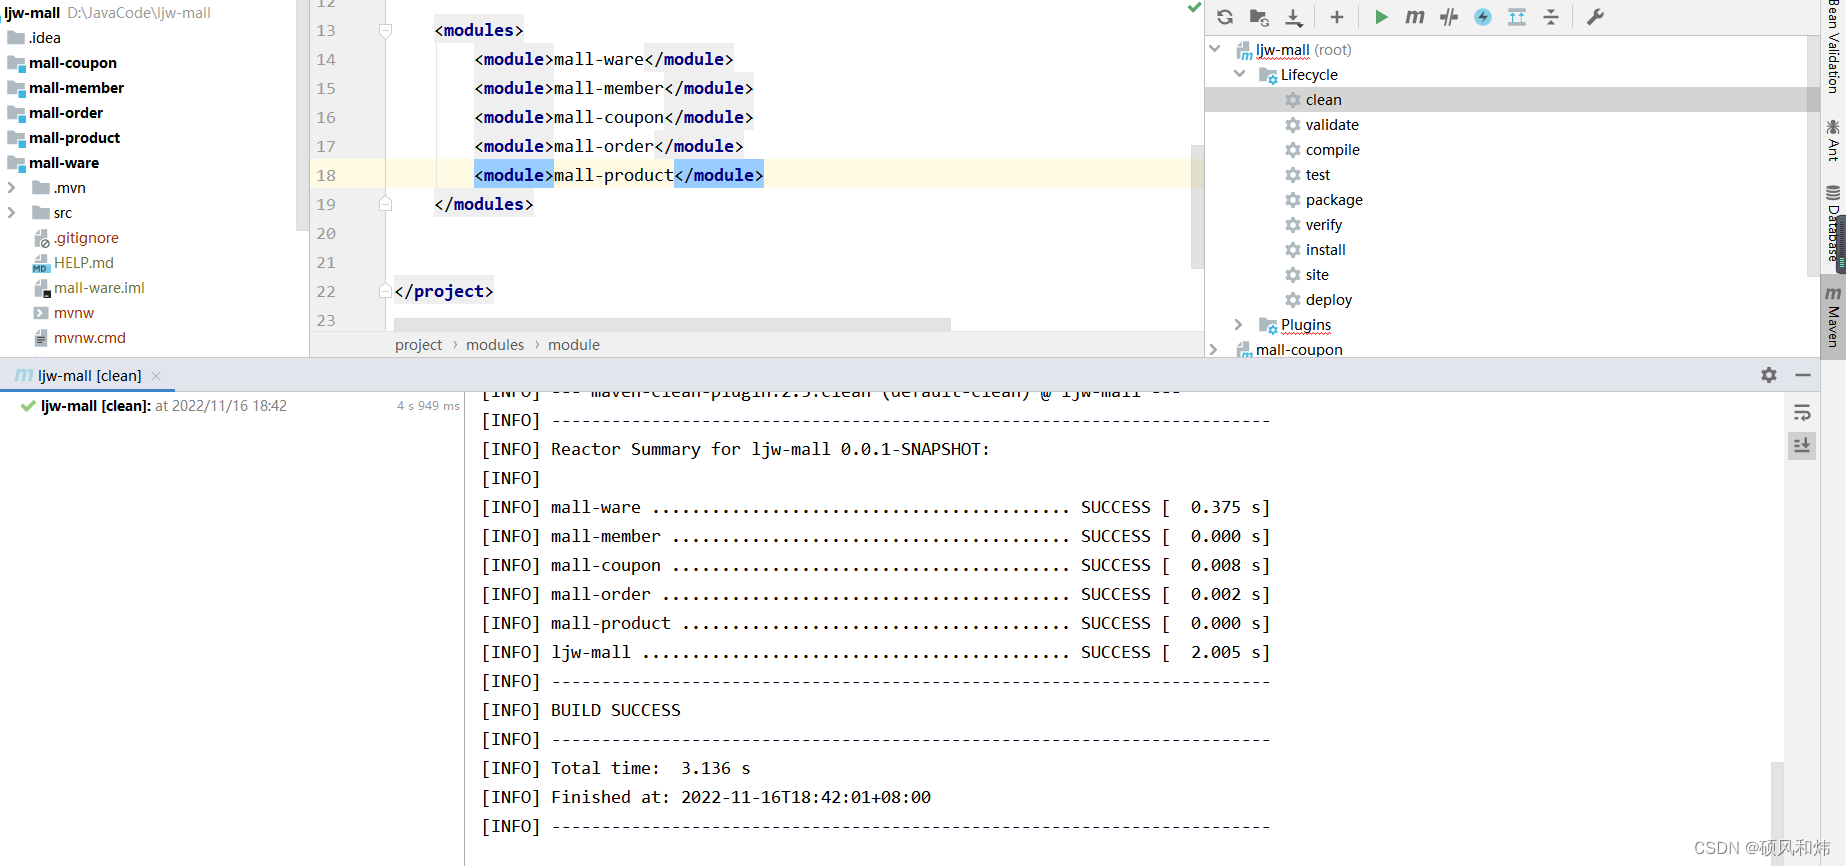Click 'project' breadcrumb
Viewport: 1846px width, 866px height.
[x=418, y=345]
